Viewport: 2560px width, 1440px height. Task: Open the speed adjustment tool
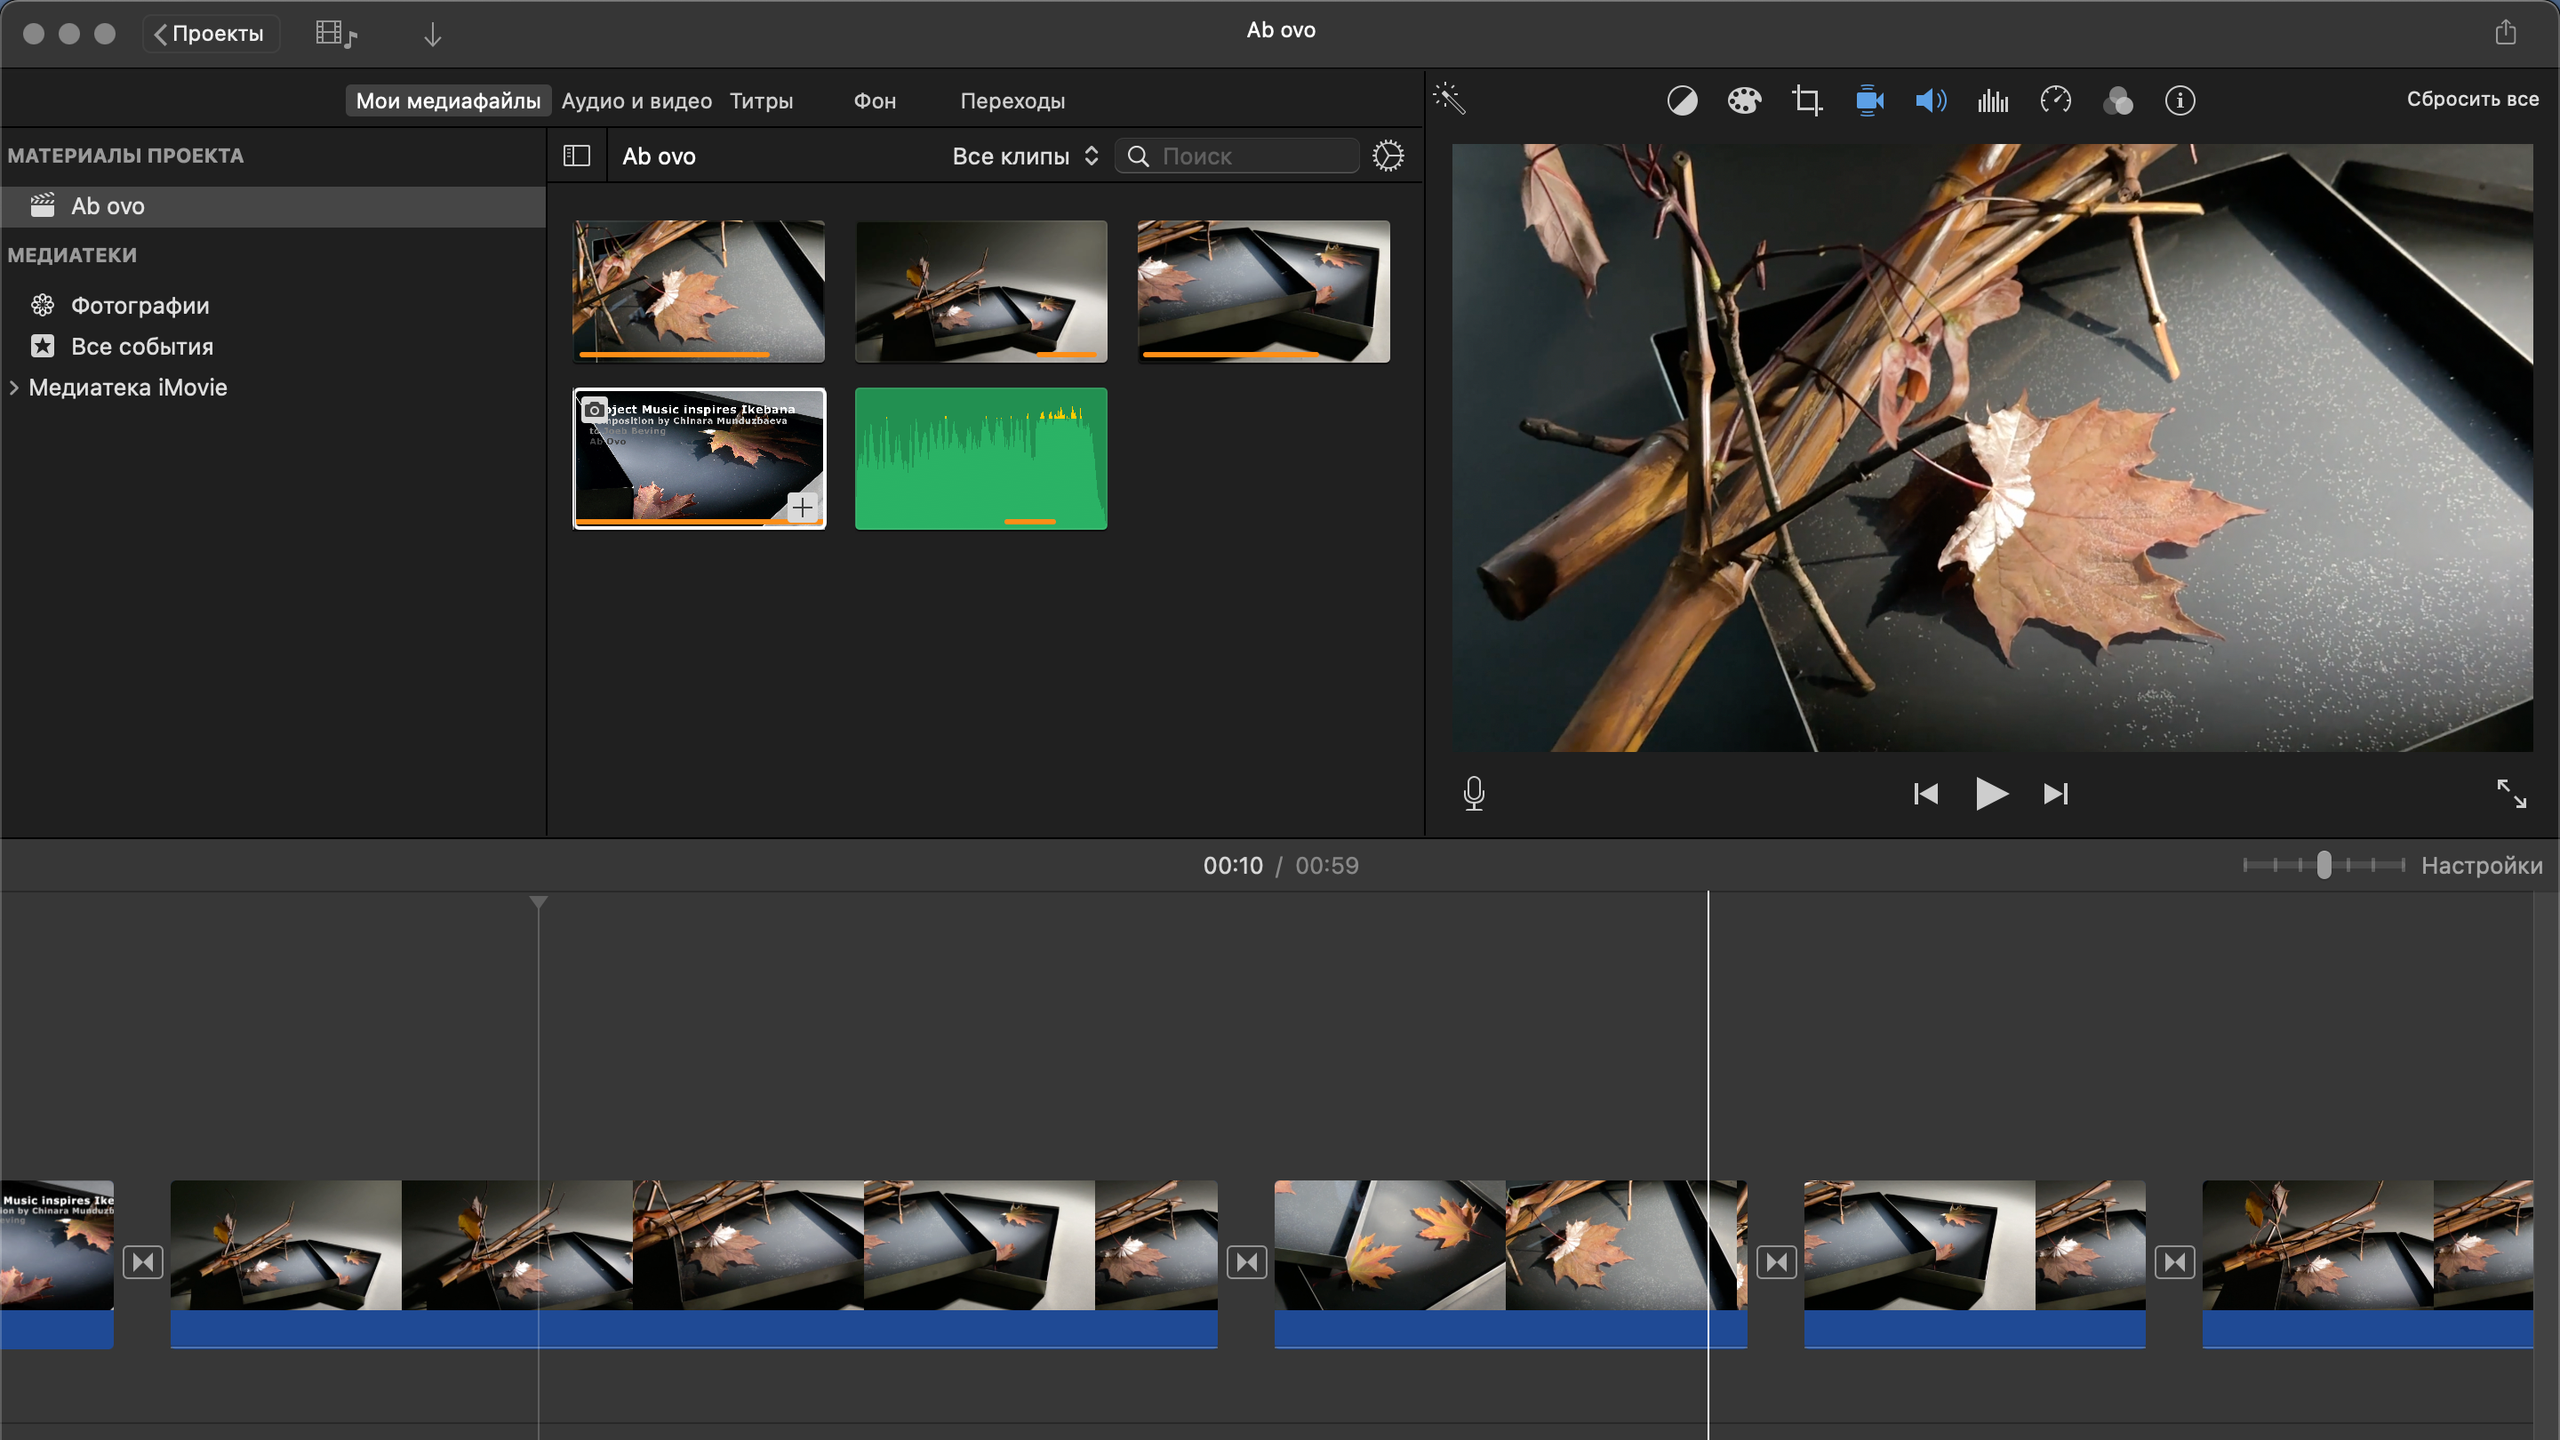pos(2055,101)
